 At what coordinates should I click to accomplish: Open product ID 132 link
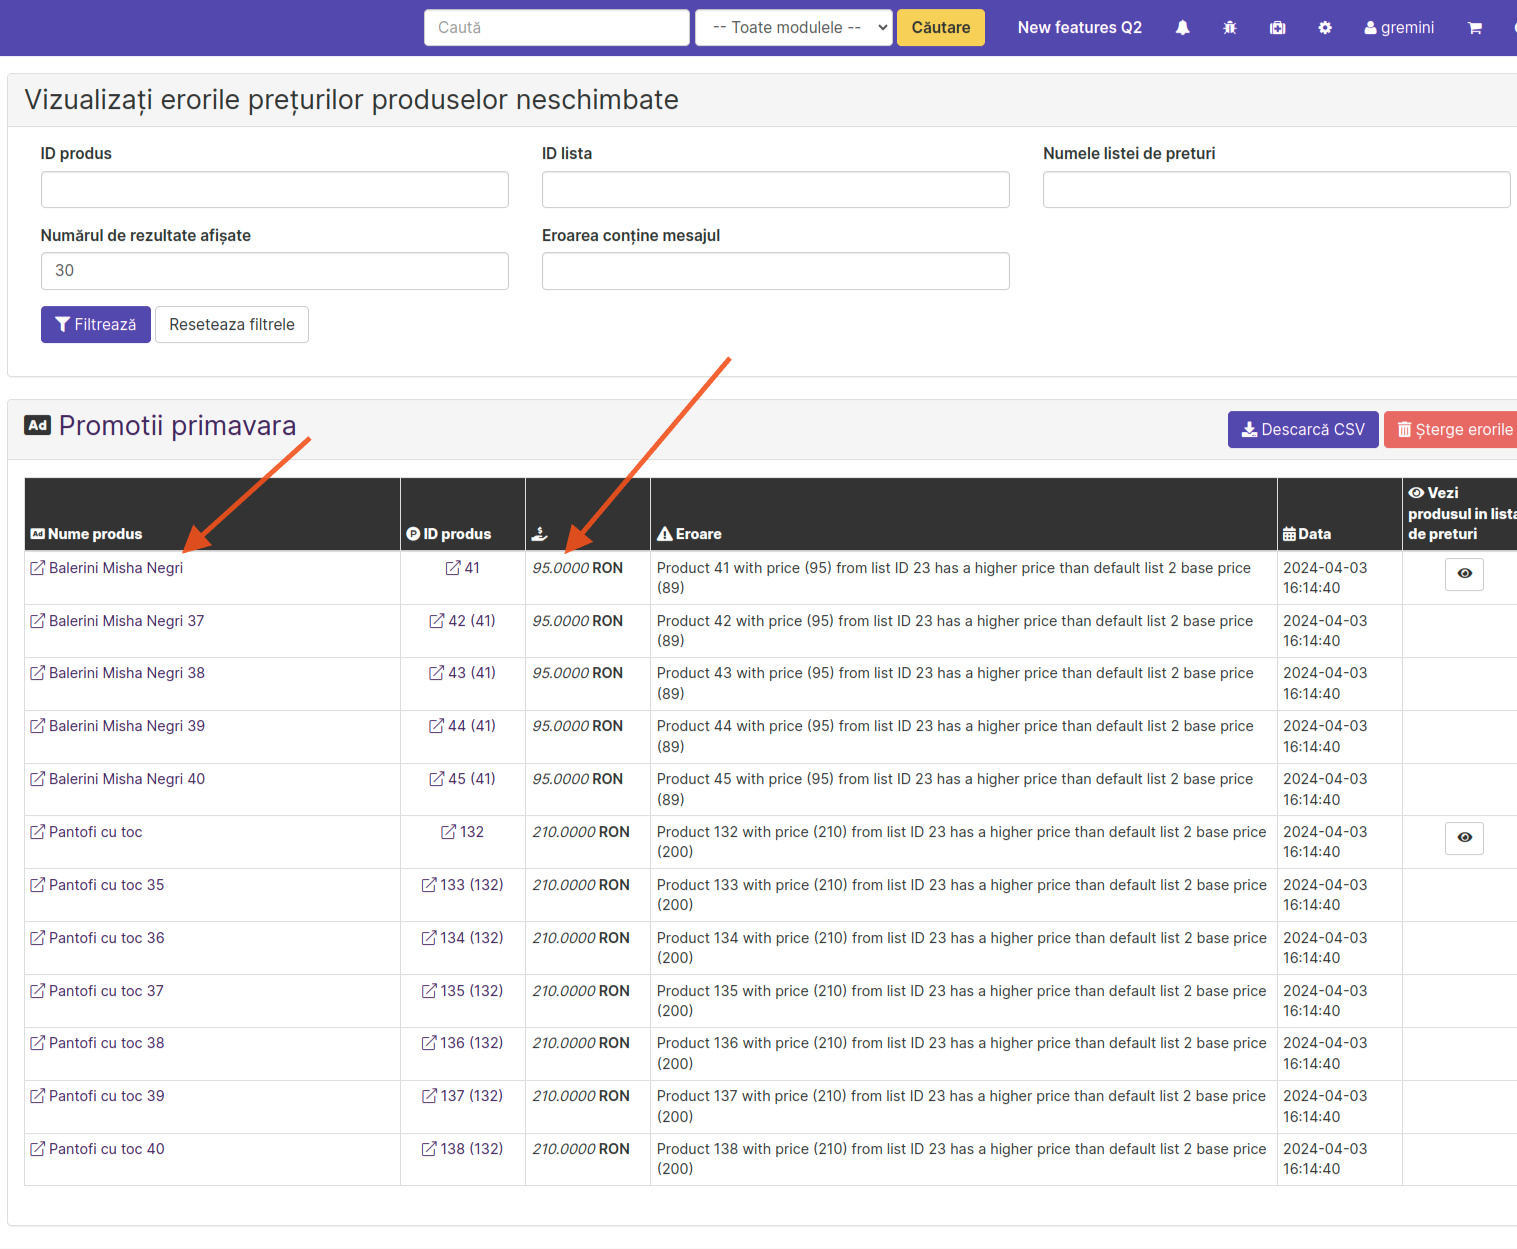point(463,832)
